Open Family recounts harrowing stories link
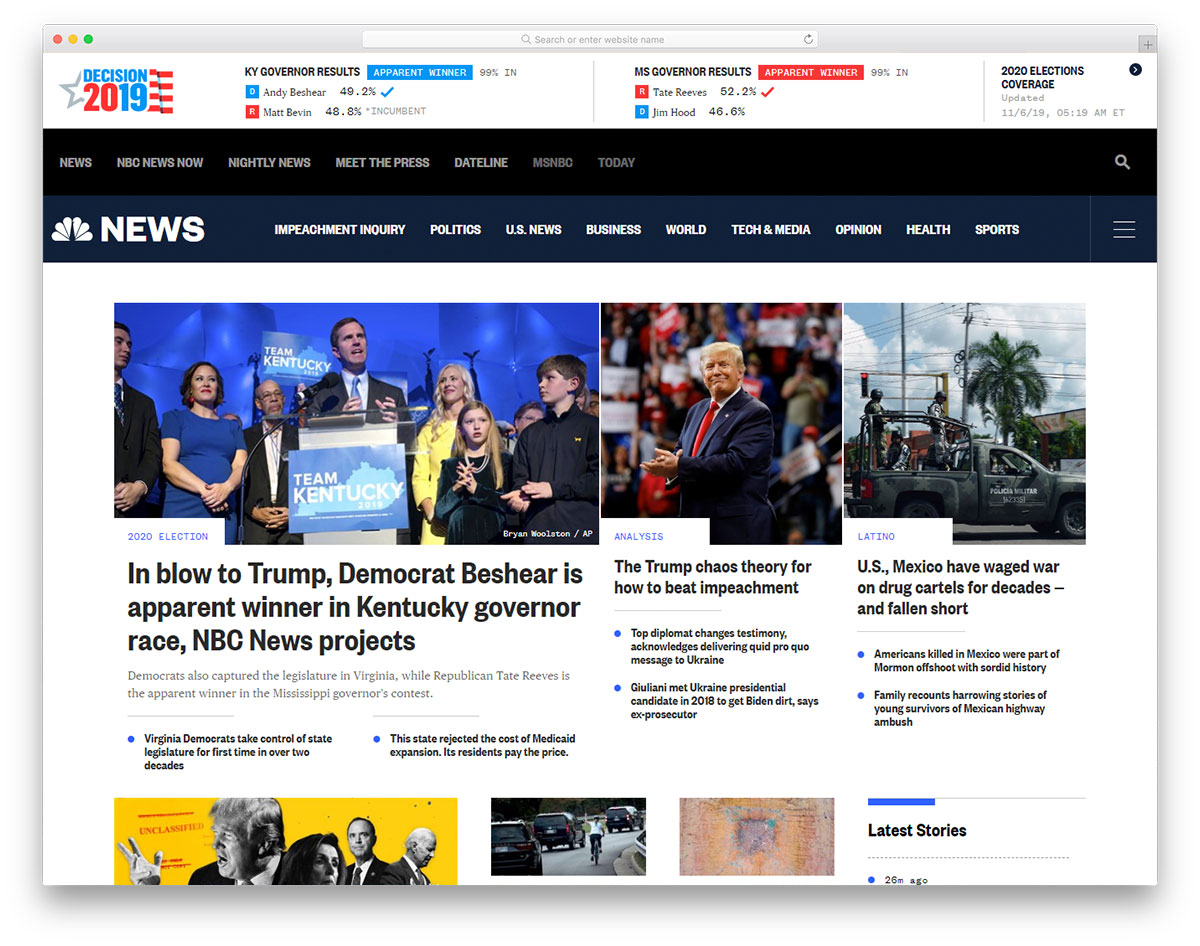Image resolution: width=1200 pixels, height=946 pixels. click(x=960, y=708)
